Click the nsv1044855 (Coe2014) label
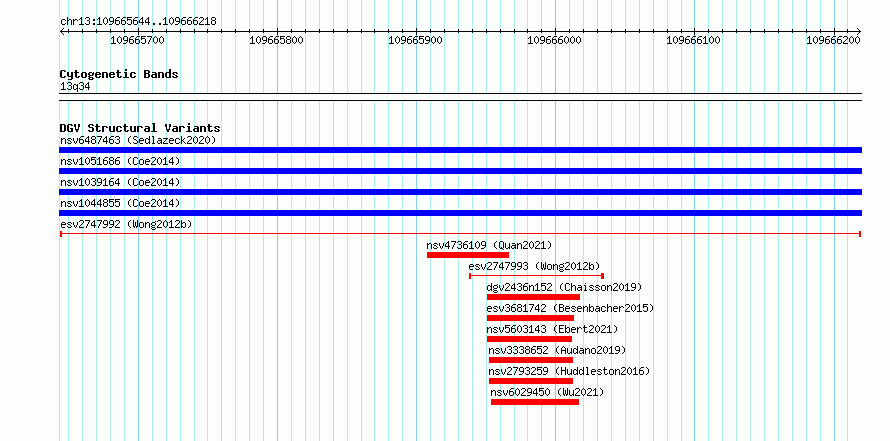 [x=120, y=203]
